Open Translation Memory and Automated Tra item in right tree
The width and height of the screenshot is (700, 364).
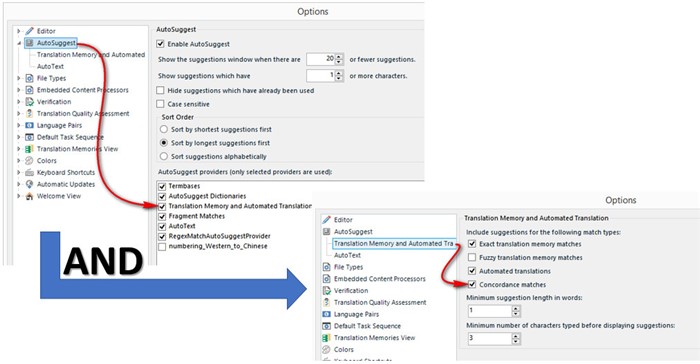394,243
